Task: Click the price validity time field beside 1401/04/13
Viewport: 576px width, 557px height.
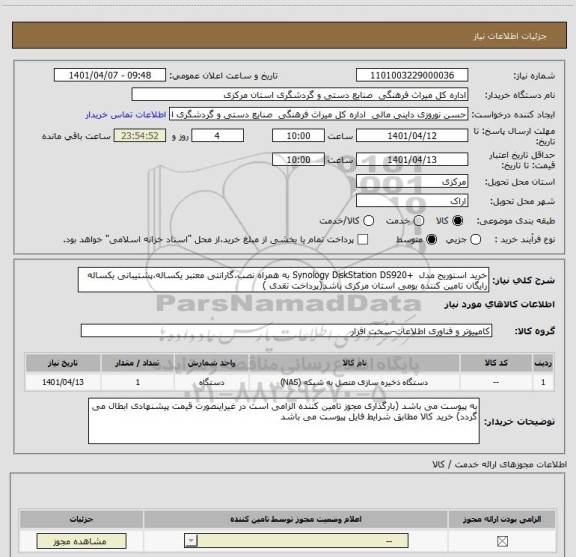Action: [298, 159]
